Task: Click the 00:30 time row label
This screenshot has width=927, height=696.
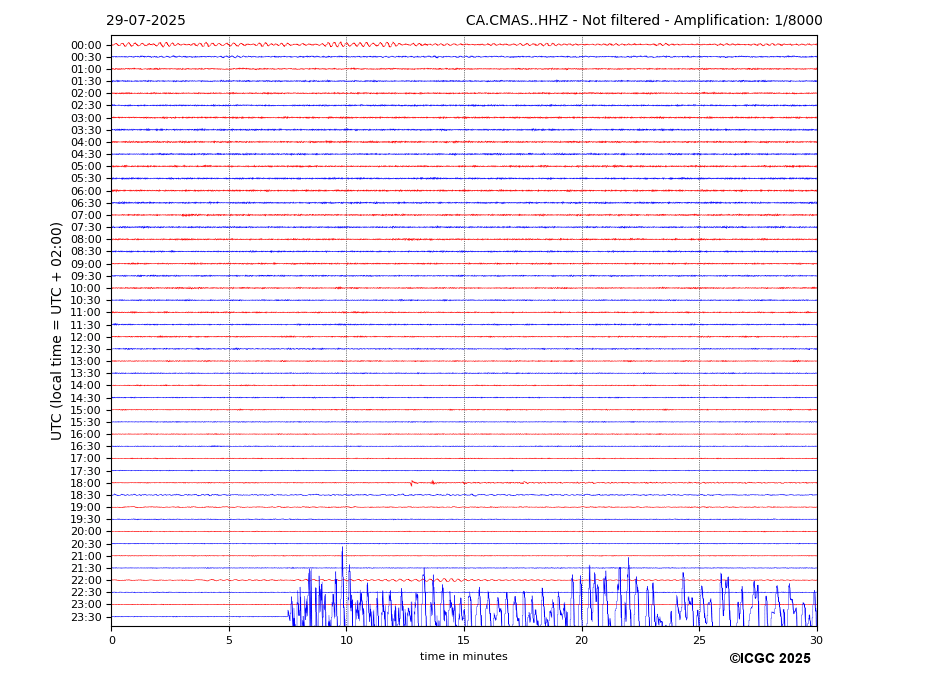Action: pyautogui.click(x=86, y=57)
